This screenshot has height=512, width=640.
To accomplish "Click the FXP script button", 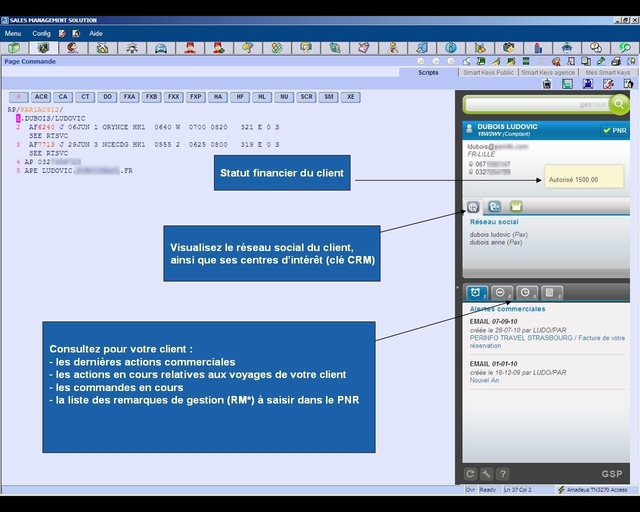I will (196, 97).
